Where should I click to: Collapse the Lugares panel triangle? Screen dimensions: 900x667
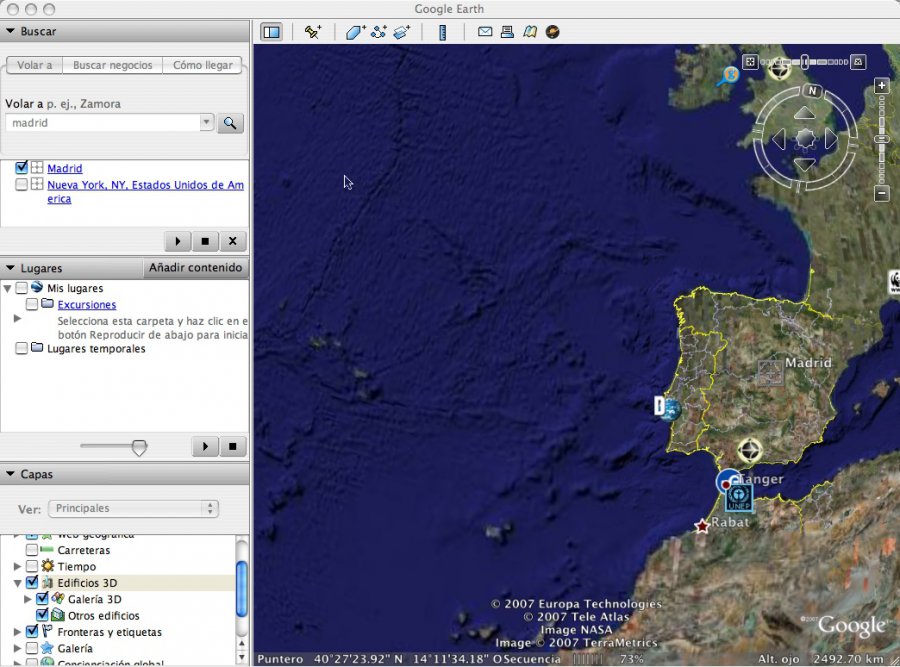pos(10,267)
